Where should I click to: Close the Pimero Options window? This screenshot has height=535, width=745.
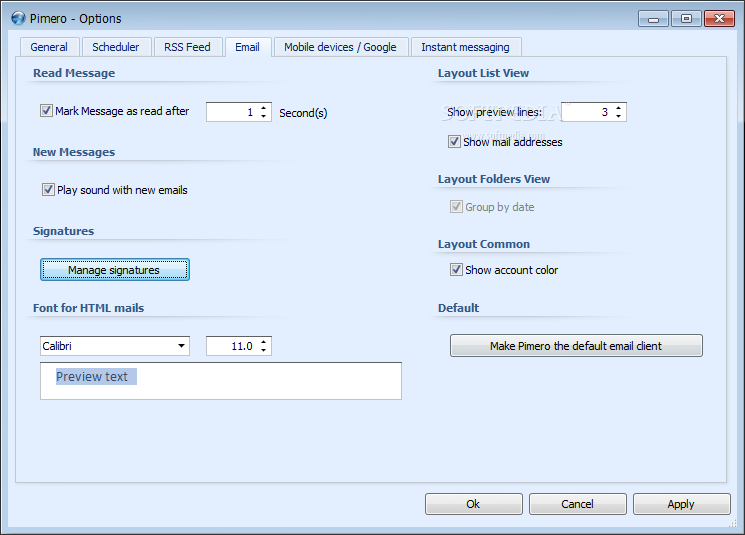(x=719, y=19)
